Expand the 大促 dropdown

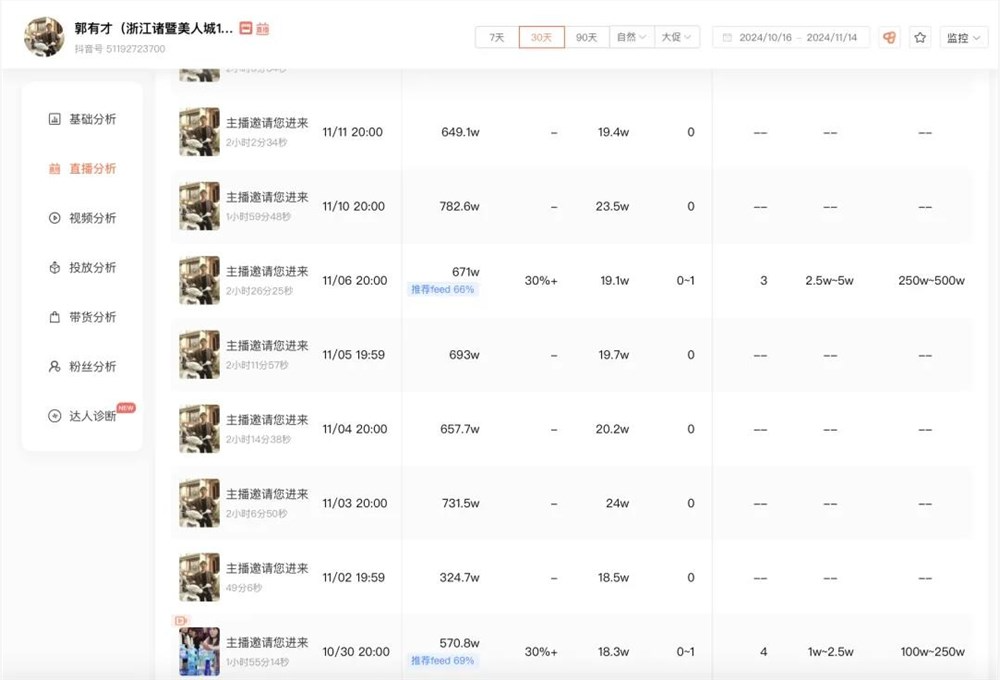click(x=677, y=36)
